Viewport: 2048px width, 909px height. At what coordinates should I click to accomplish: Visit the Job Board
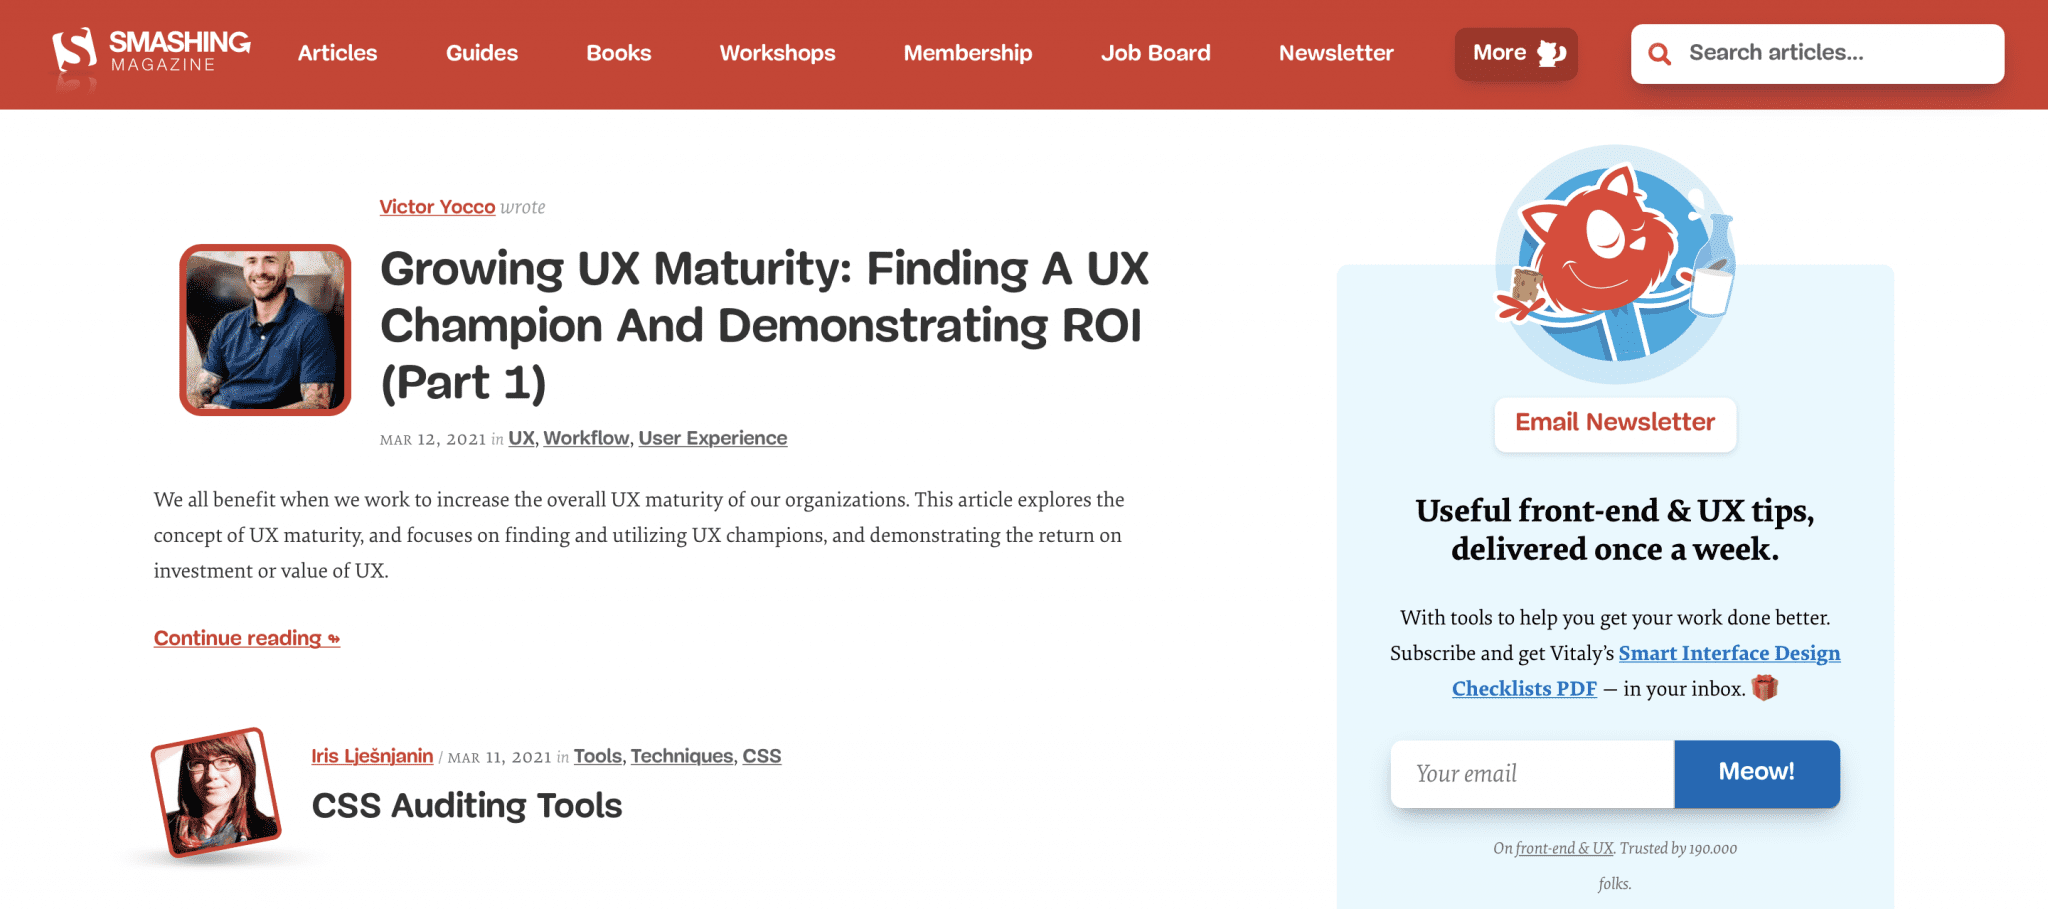click(x=1155, y=53)
